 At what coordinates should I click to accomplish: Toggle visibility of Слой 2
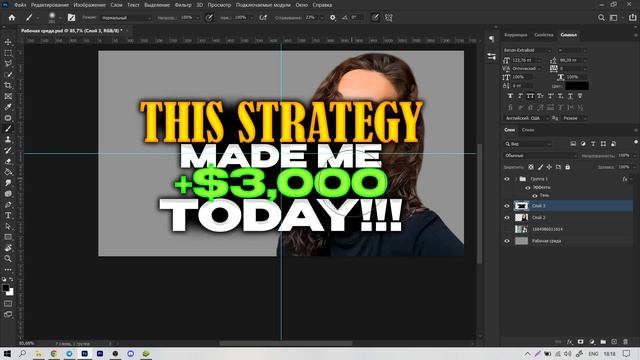click(x=507, y=218)
